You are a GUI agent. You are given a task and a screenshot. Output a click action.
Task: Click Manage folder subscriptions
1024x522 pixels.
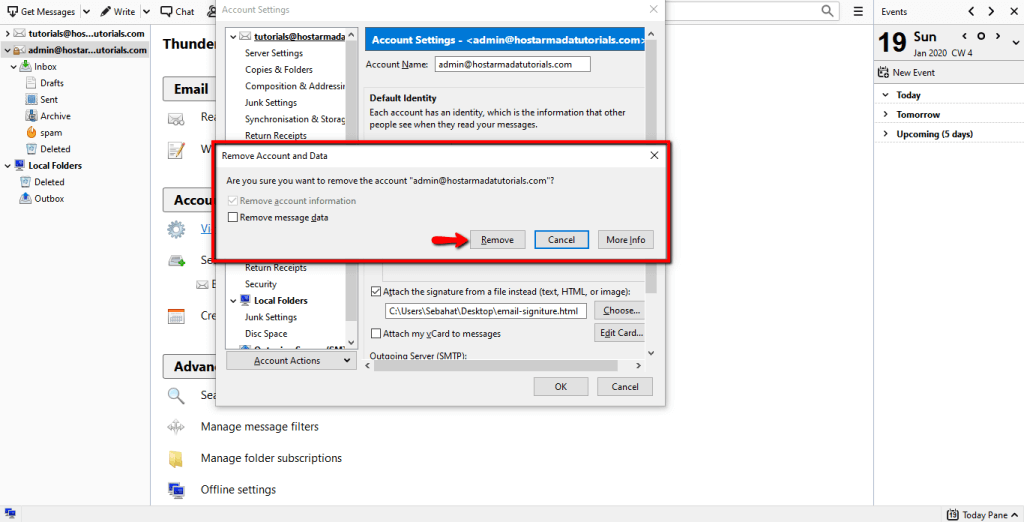click(x=271, y=458)
